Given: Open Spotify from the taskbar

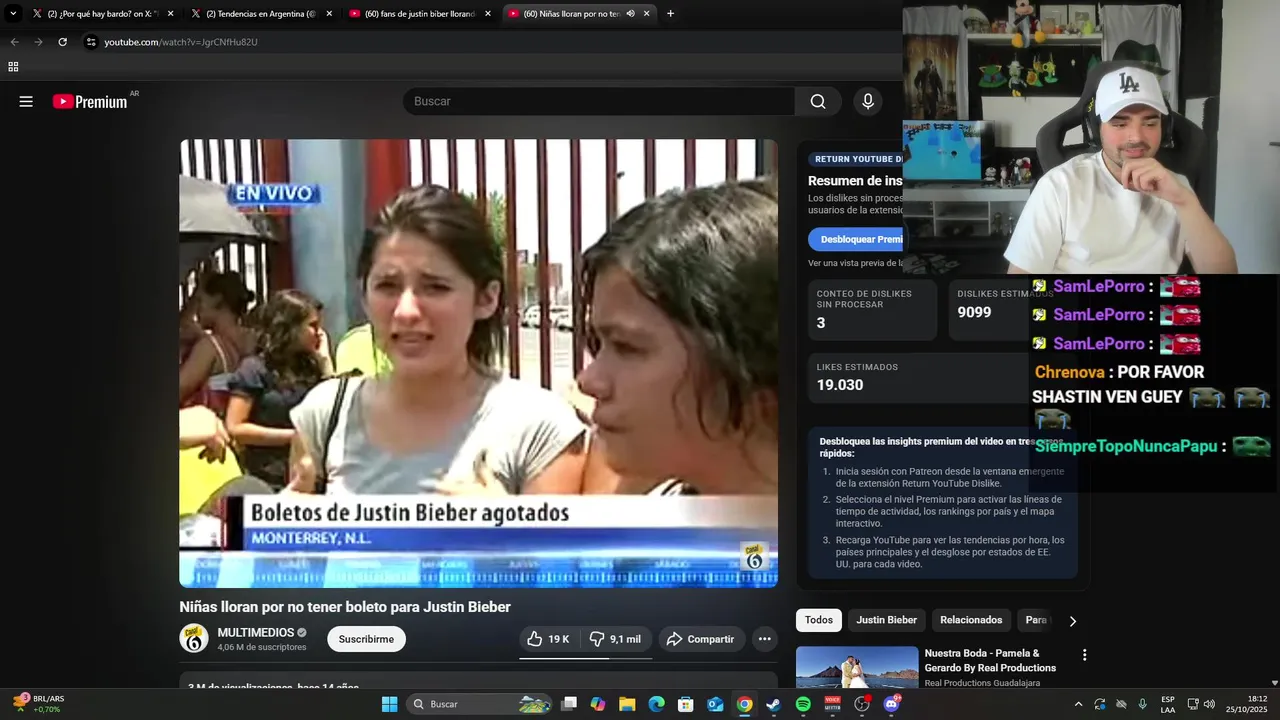Looking at the screenshot, I should click(803, 704).
